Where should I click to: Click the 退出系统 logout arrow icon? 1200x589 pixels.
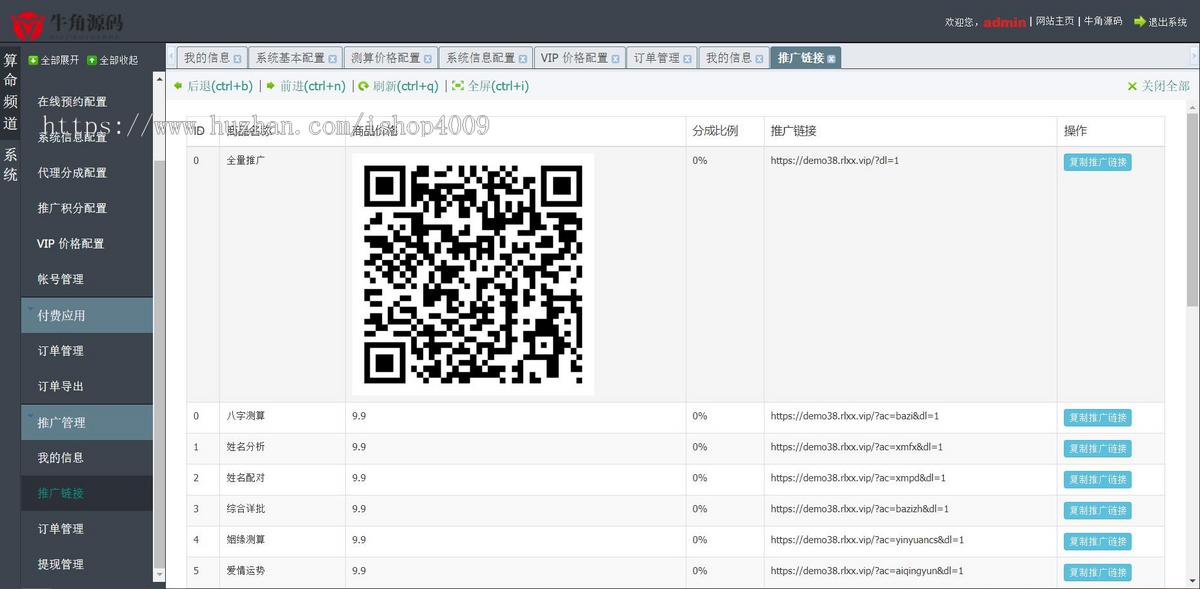[1139, 21]
